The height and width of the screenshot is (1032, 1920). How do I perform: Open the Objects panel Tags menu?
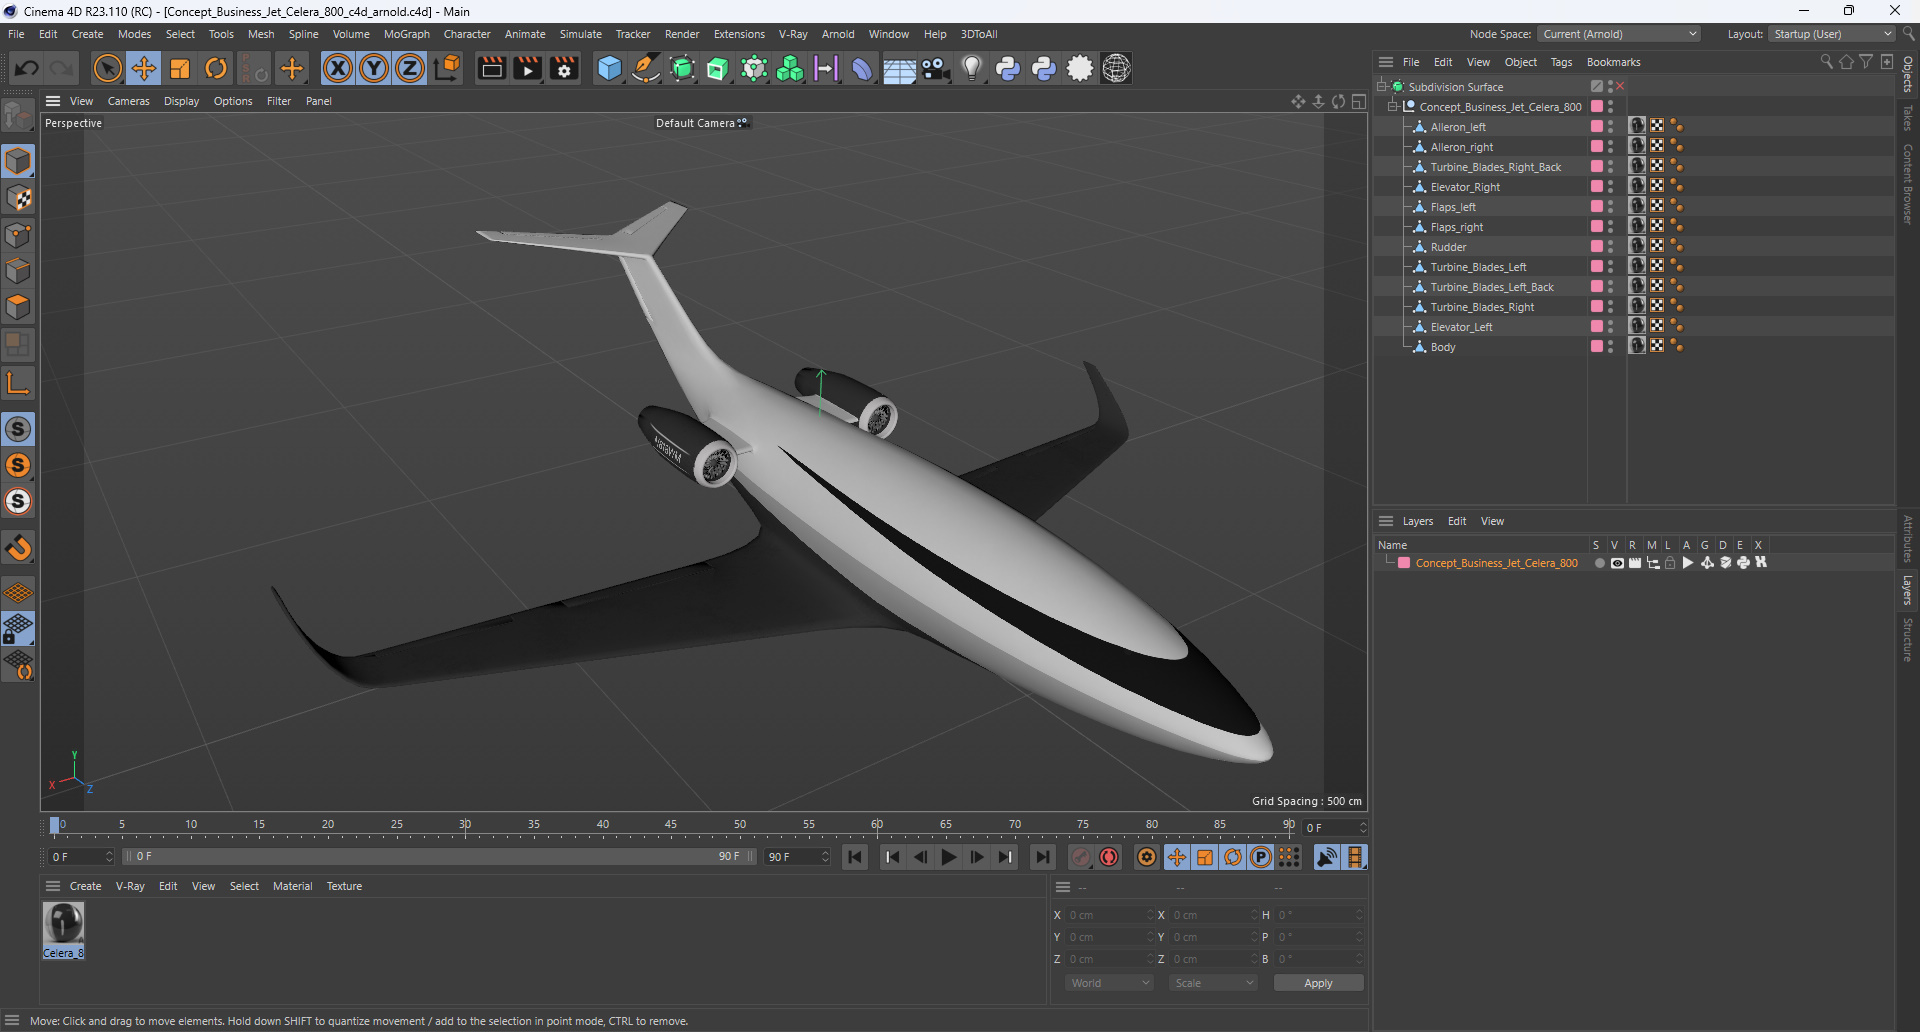(x=1561, y=62)
